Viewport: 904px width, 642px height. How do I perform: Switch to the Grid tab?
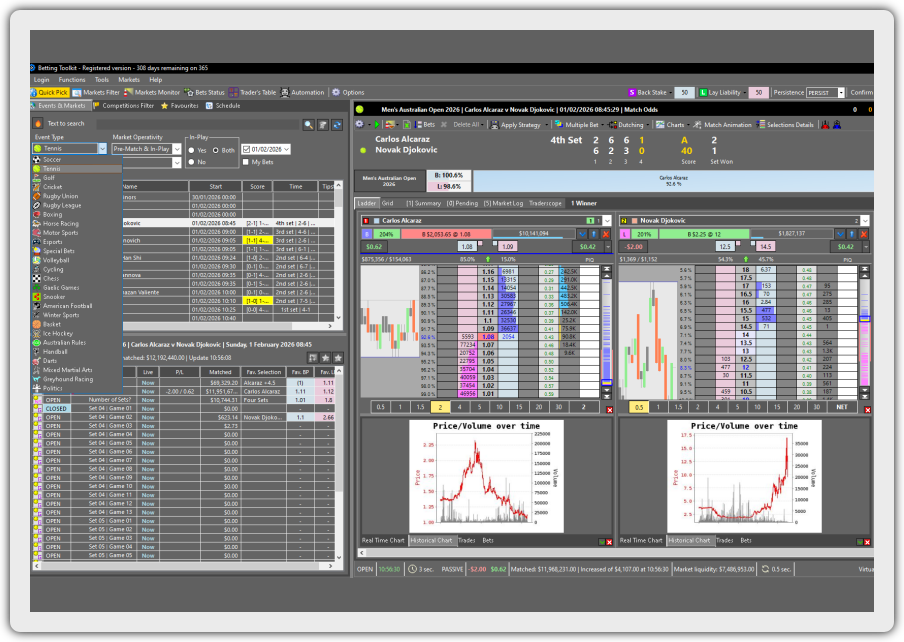pyautogui.click(x=387, y=203)
